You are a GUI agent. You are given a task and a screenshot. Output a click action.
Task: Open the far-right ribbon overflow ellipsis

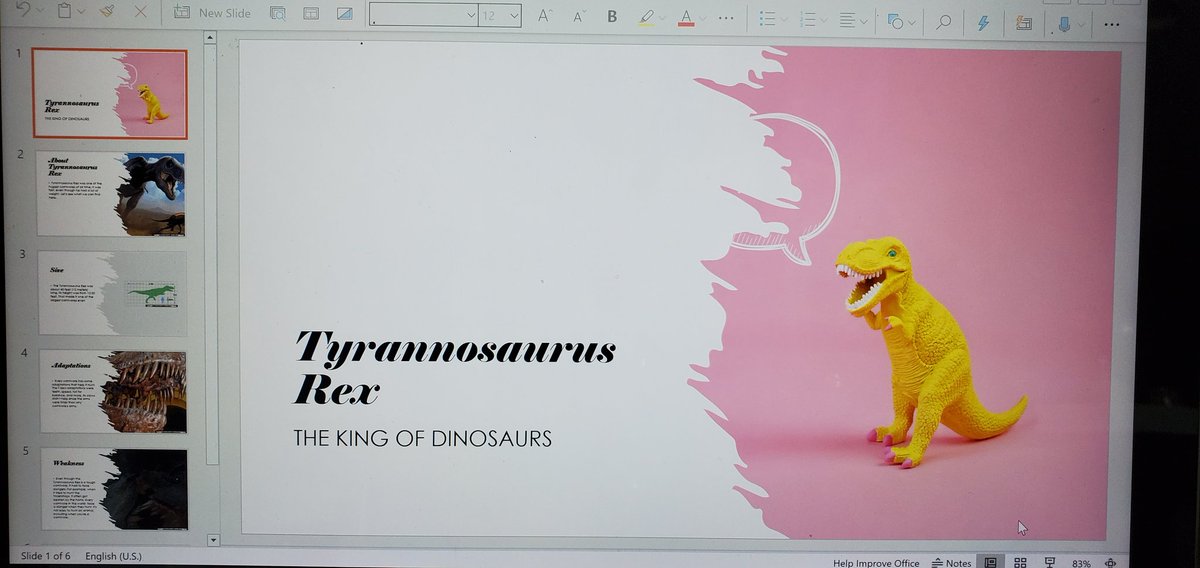tap(1111, 23)
